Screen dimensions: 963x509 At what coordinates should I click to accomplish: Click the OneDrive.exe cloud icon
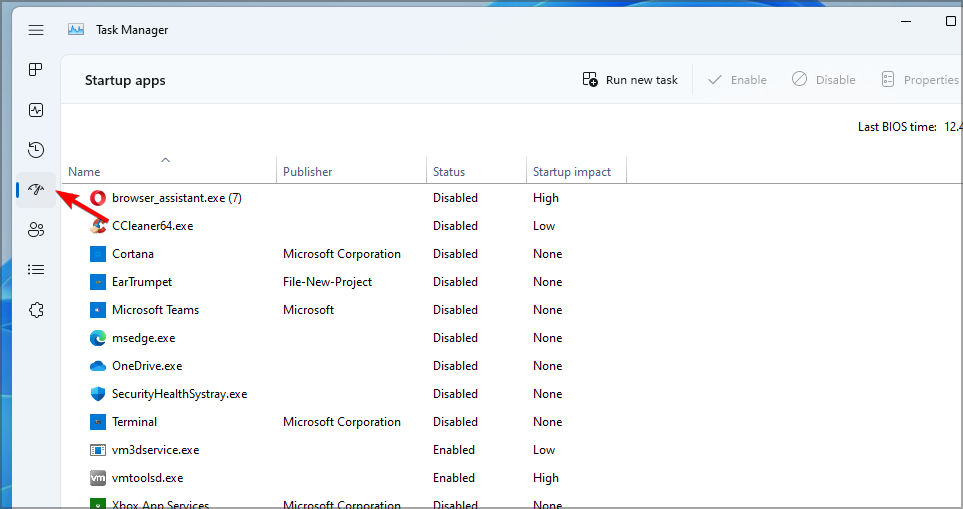point(98,366)
